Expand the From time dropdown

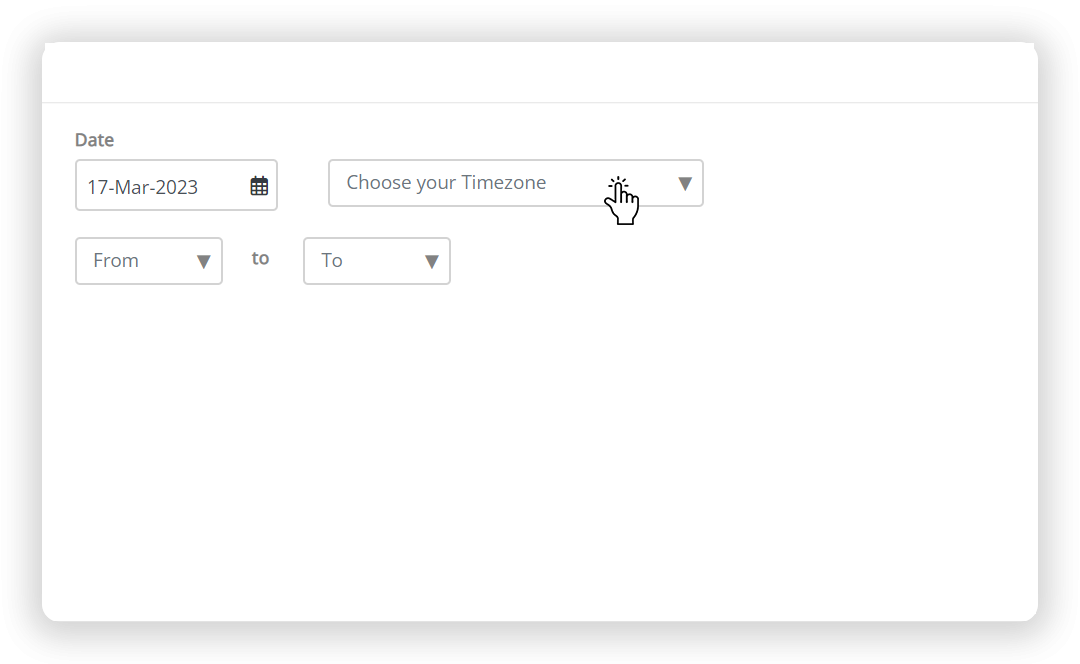click(x=149, y=261)
